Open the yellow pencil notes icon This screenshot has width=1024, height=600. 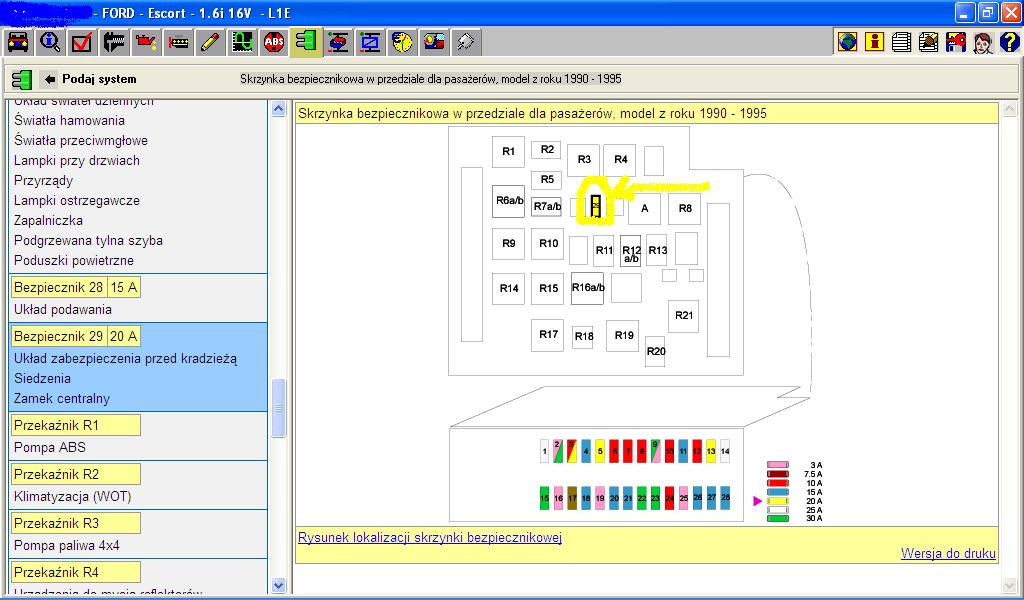tap(210, 42)
